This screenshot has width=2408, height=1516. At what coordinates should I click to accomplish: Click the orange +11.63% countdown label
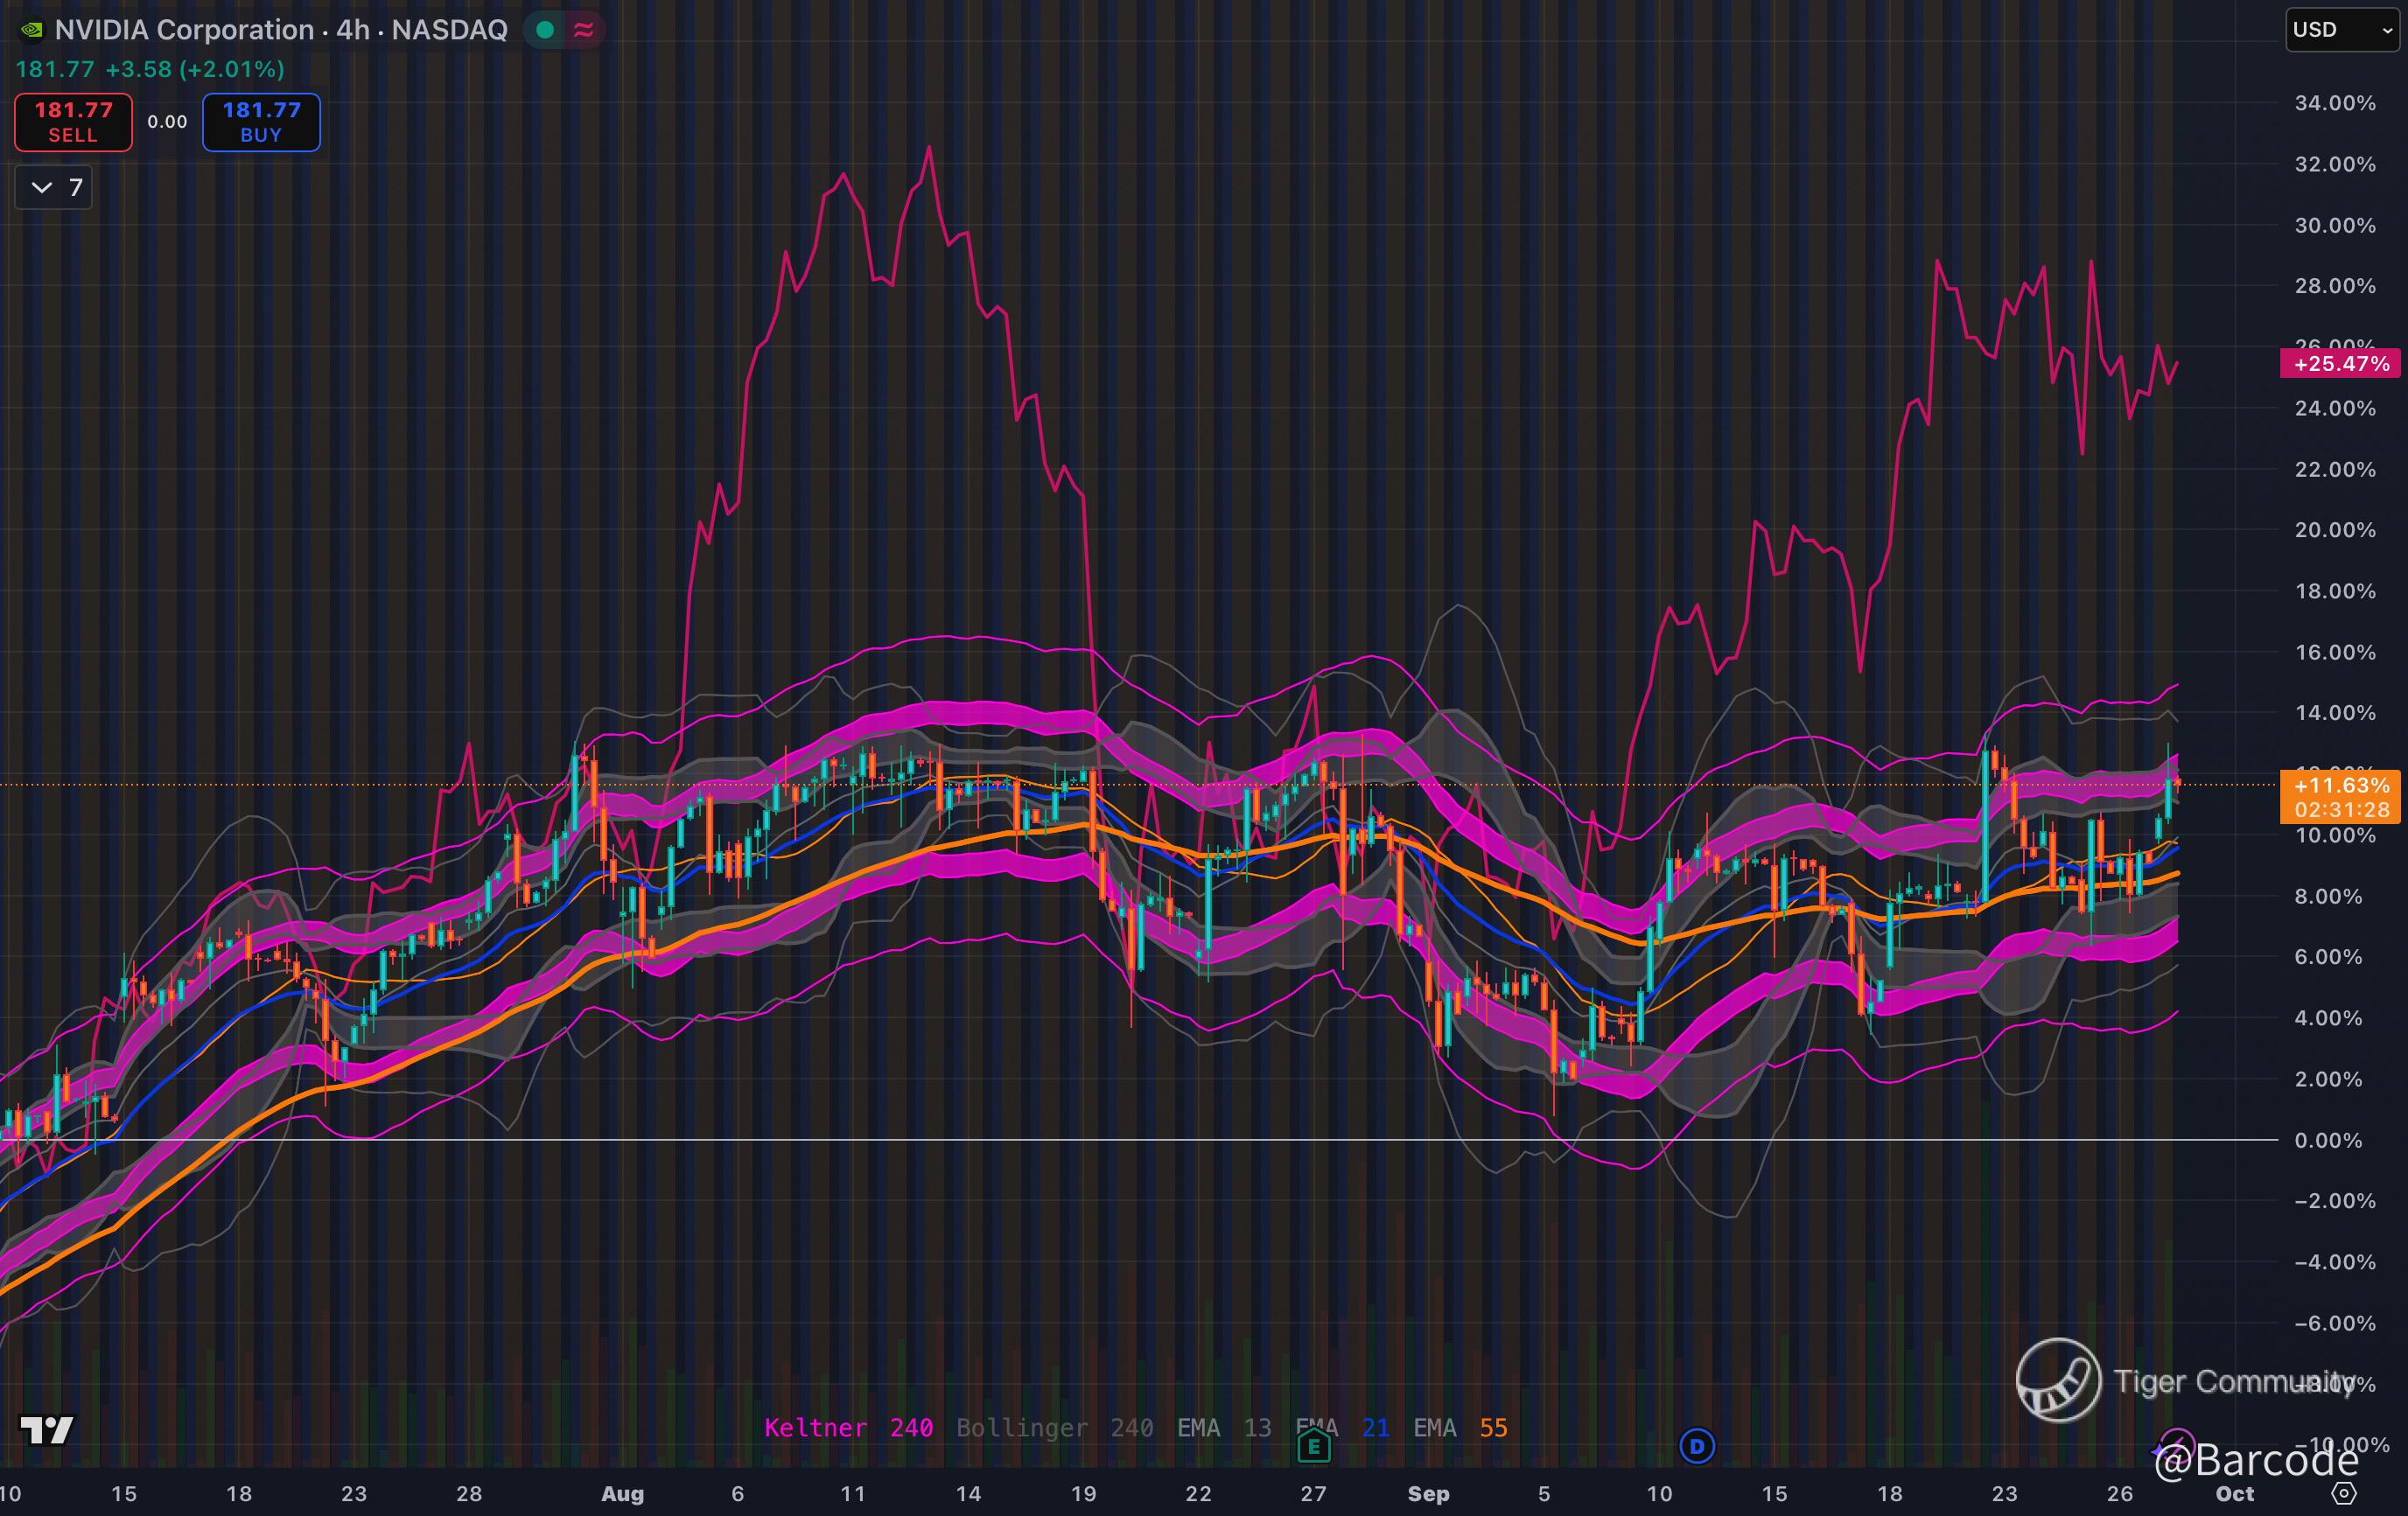[x=2339, y=797]
